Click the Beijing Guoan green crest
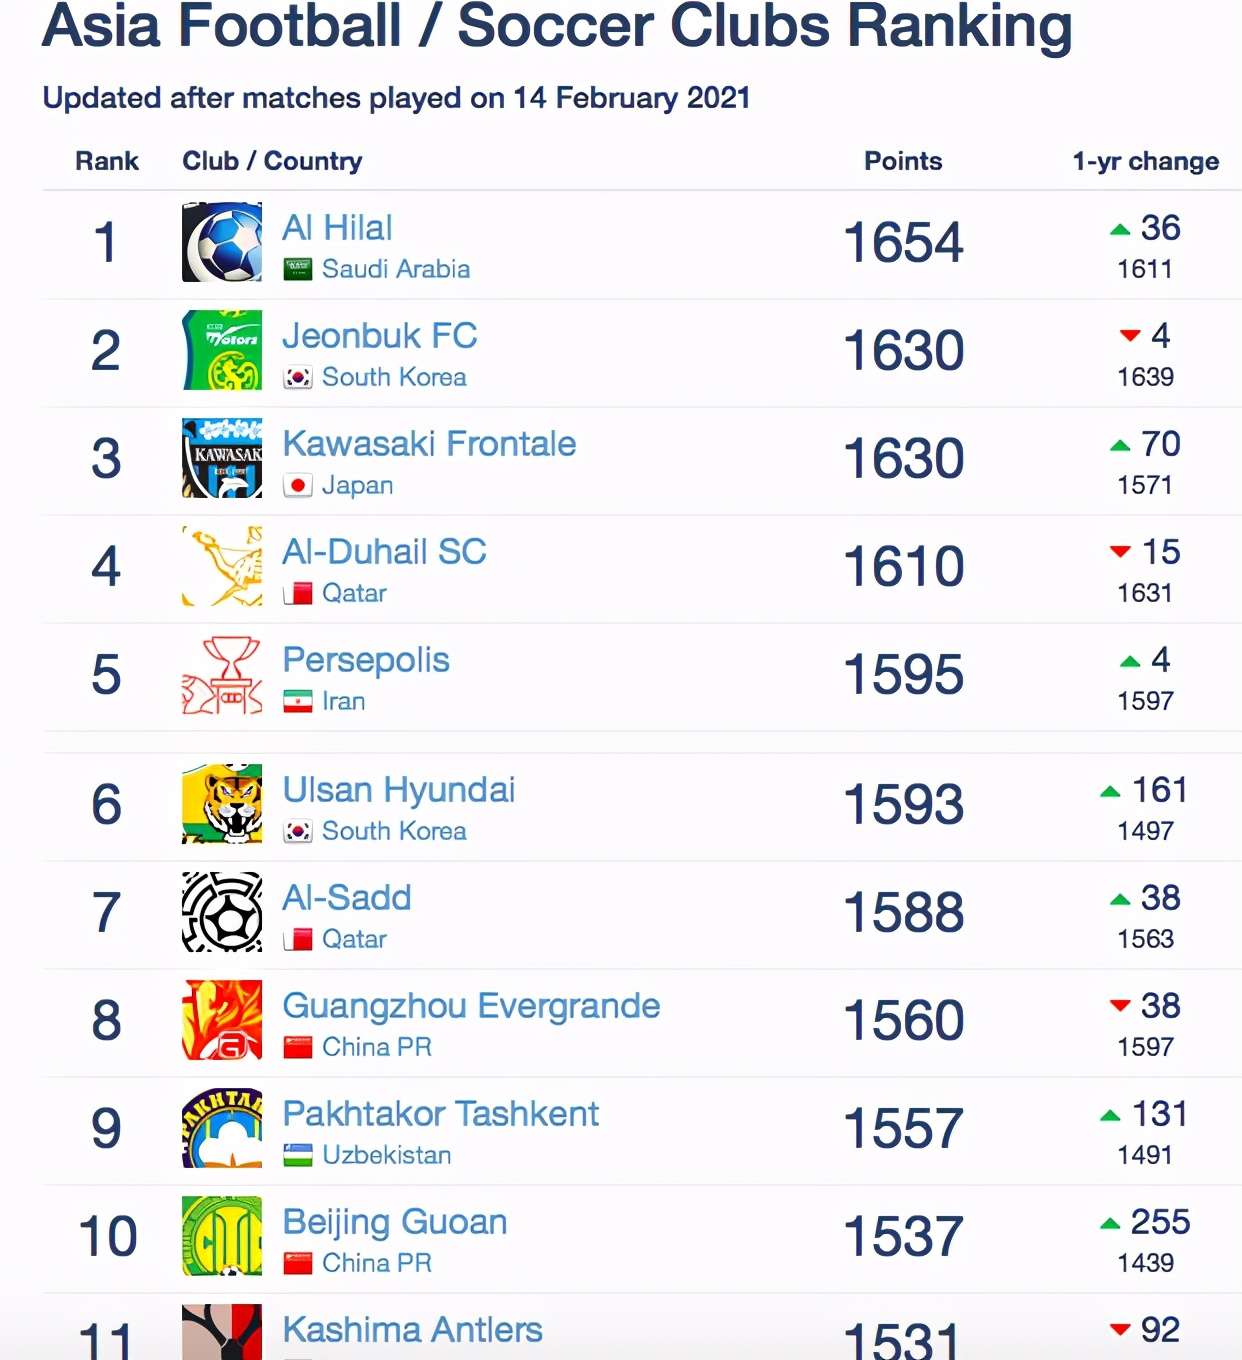This screenshot has height=1360, width=1242. tap(222, 1236)
